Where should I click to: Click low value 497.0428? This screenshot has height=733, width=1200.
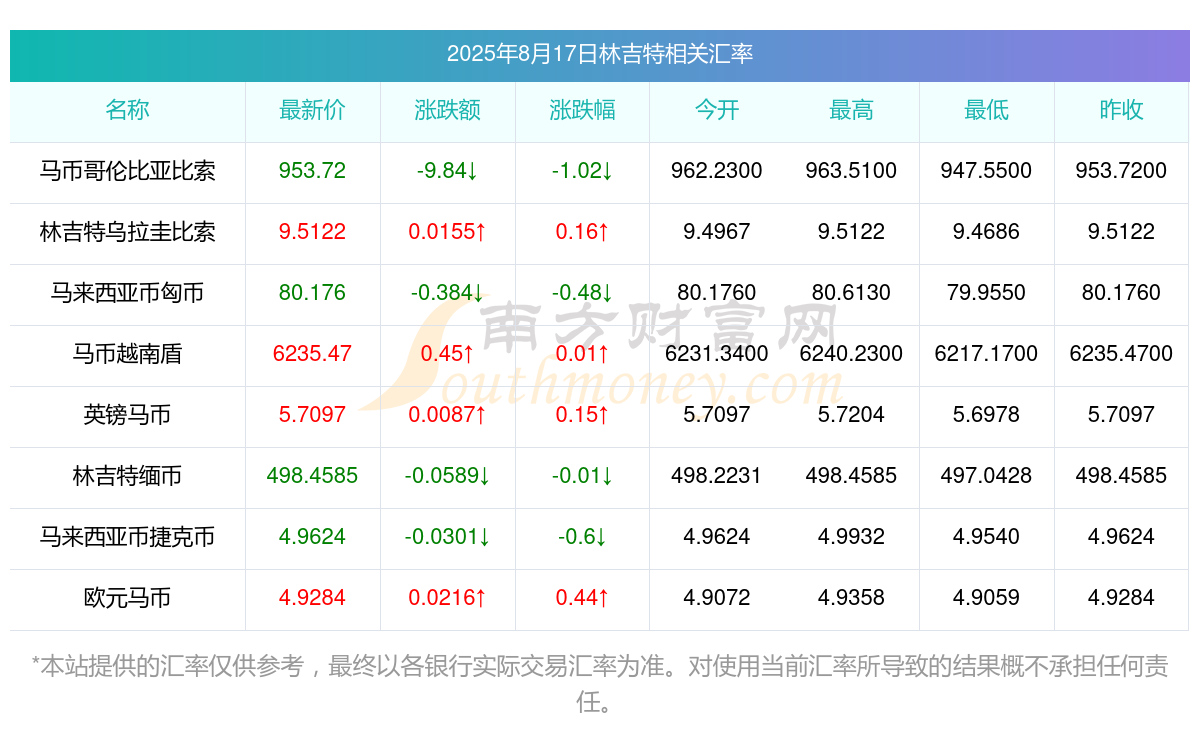(x=986, y=476)
